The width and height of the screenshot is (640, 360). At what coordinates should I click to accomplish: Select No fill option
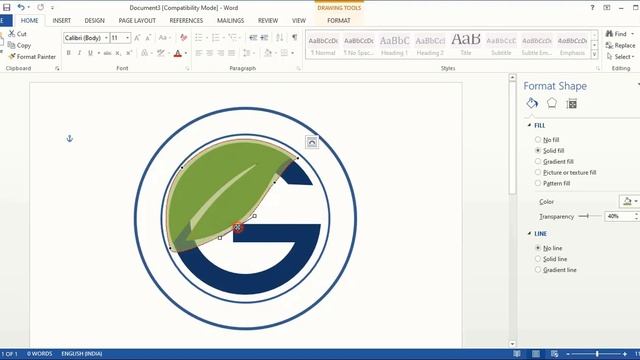tap(547, 140)
